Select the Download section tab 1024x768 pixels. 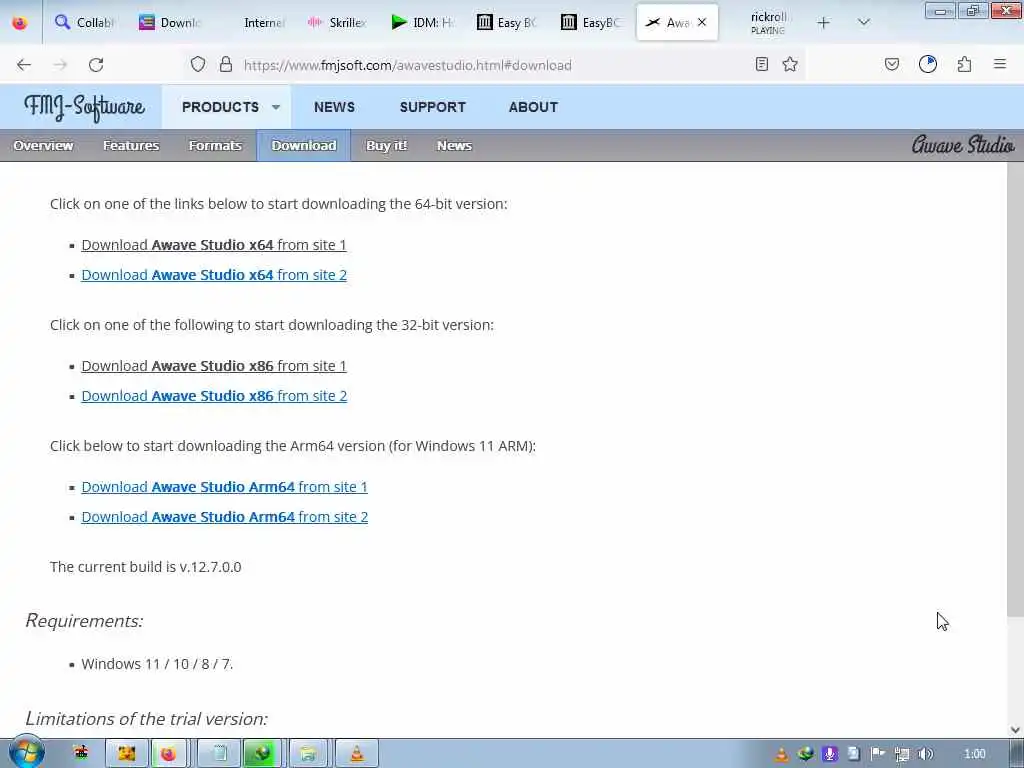click(x=304, y=146)
